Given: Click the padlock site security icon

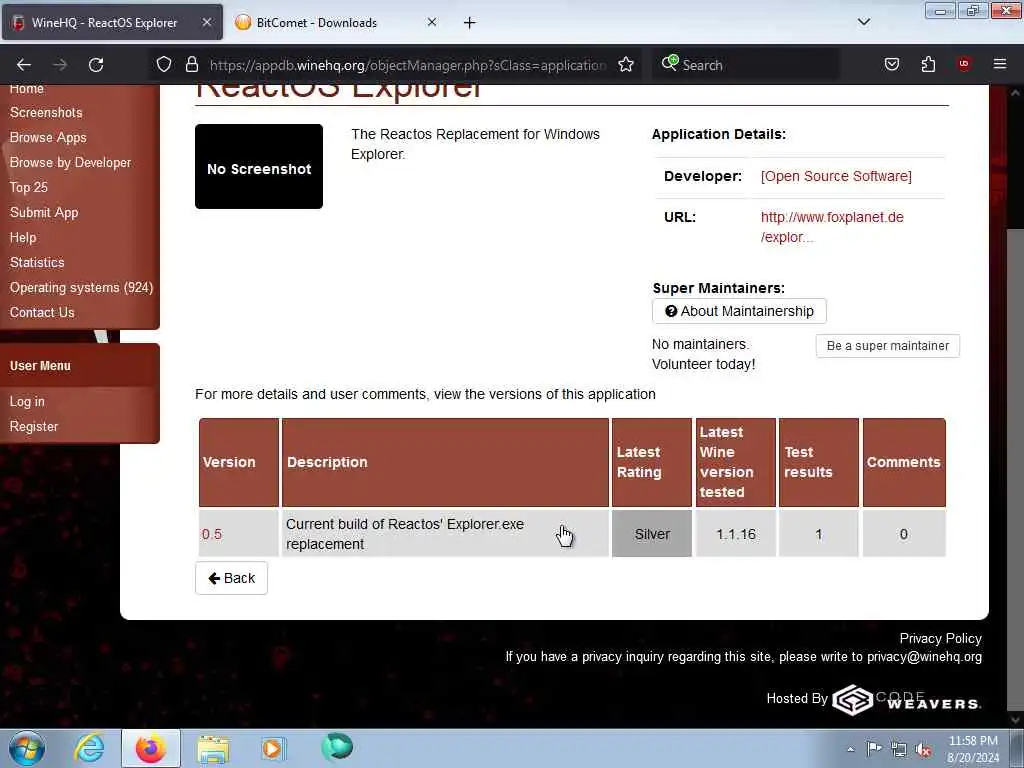Looking at the screenshot, I should click(191, 65).
